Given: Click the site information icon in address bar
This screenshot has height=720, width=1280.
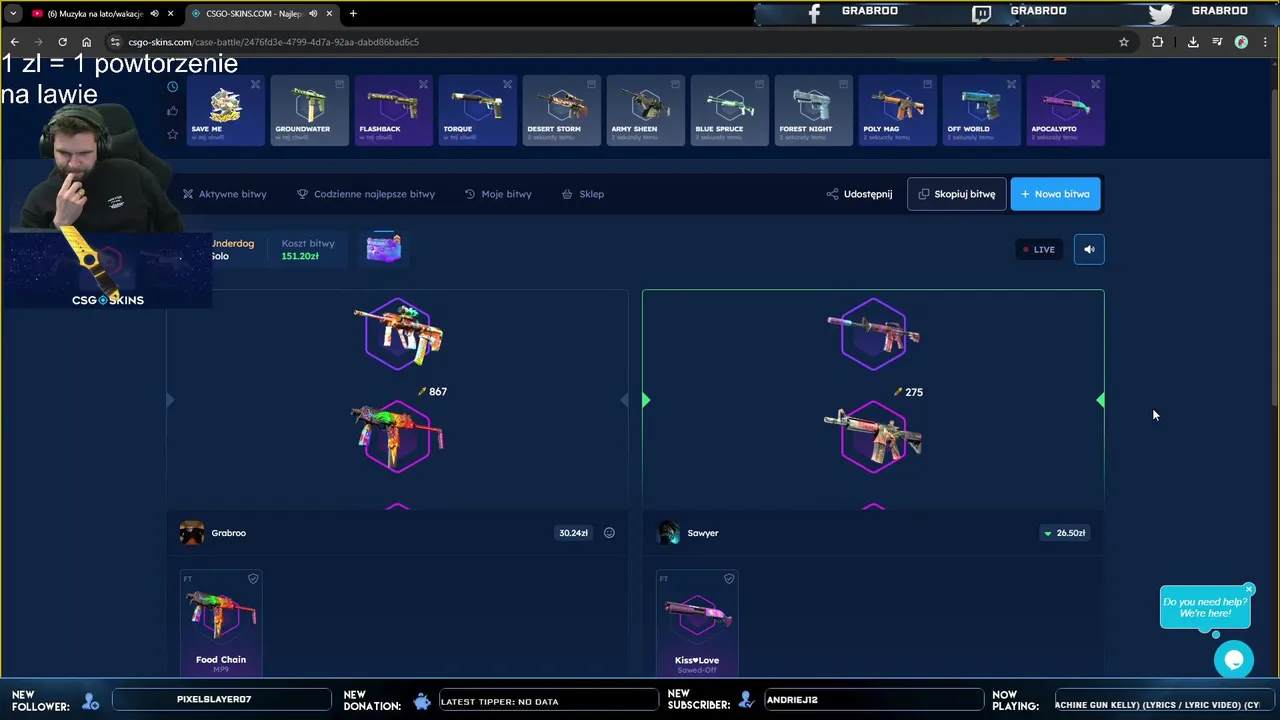Looking at the screenshot, I should [115, 42].
